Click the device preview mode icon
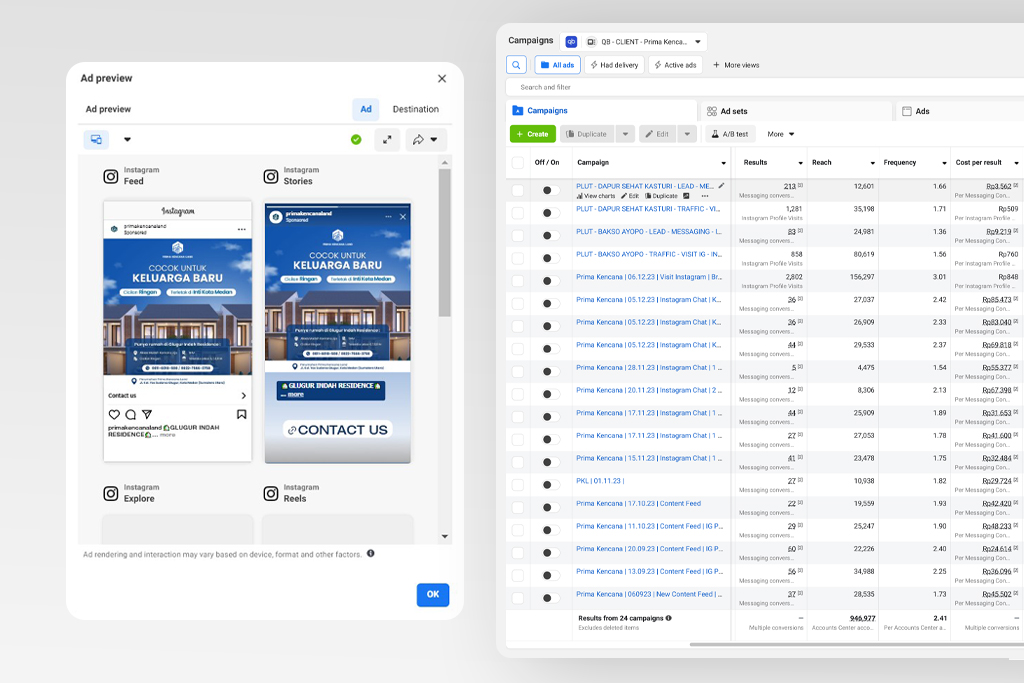The width and height of the screenshot is (1024, 683). (x=96, y=140)
